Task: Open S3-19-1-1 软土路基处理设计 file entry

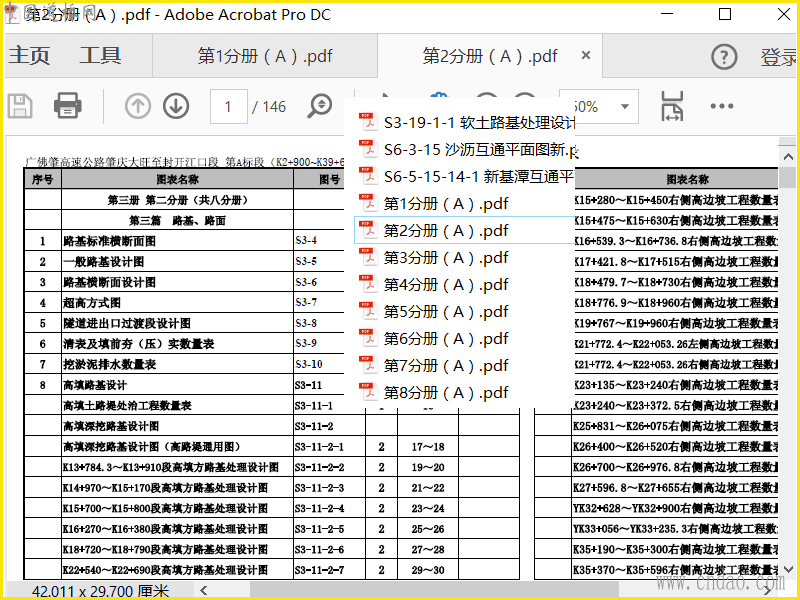Action: coord(466,122)
